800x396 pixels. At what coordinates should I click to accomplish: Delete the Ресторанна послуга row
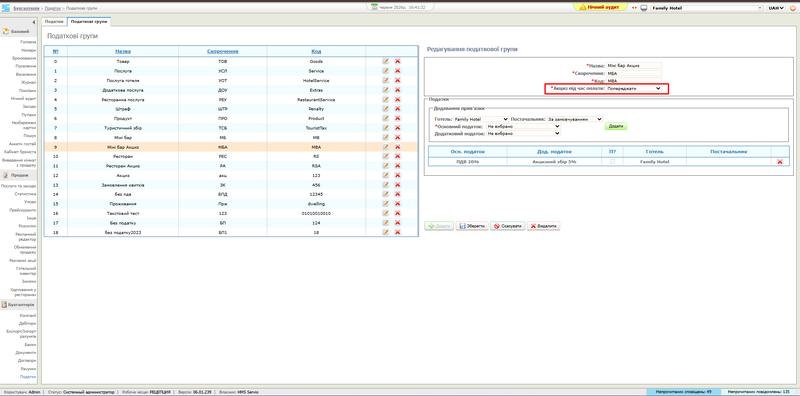click(x=397, y=100)
